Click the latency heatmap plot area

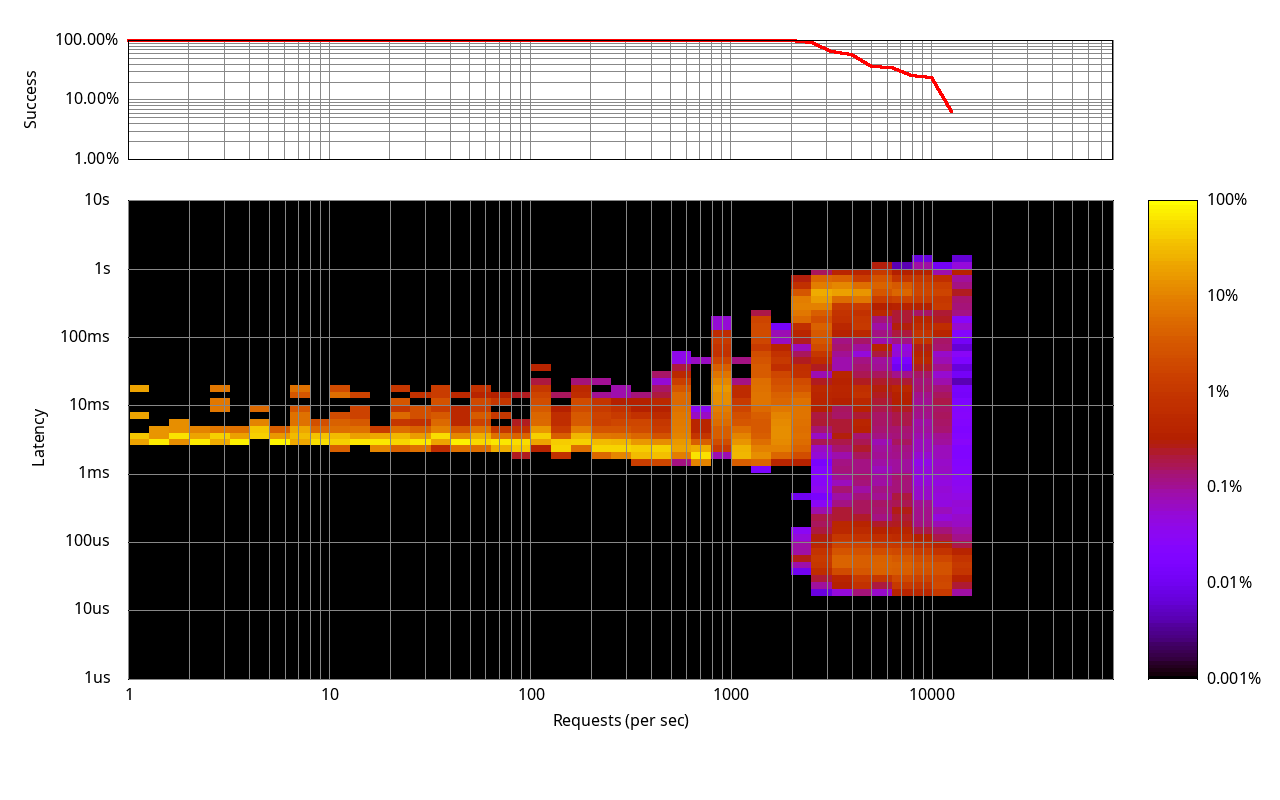pos(621,439)
